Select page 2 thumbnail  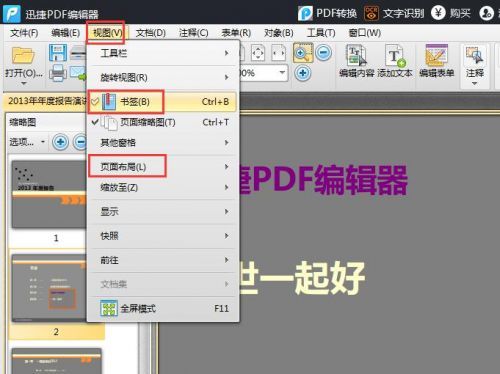click(49, 288)
